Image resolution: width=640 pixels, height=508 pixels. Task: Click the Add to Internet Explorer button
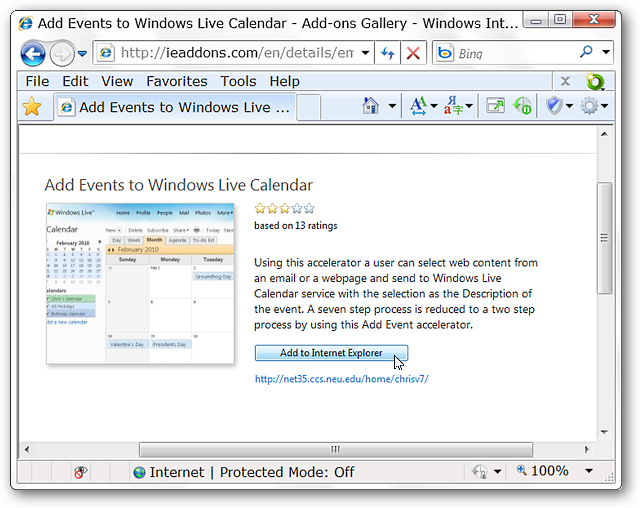click(x=331, y=353)
